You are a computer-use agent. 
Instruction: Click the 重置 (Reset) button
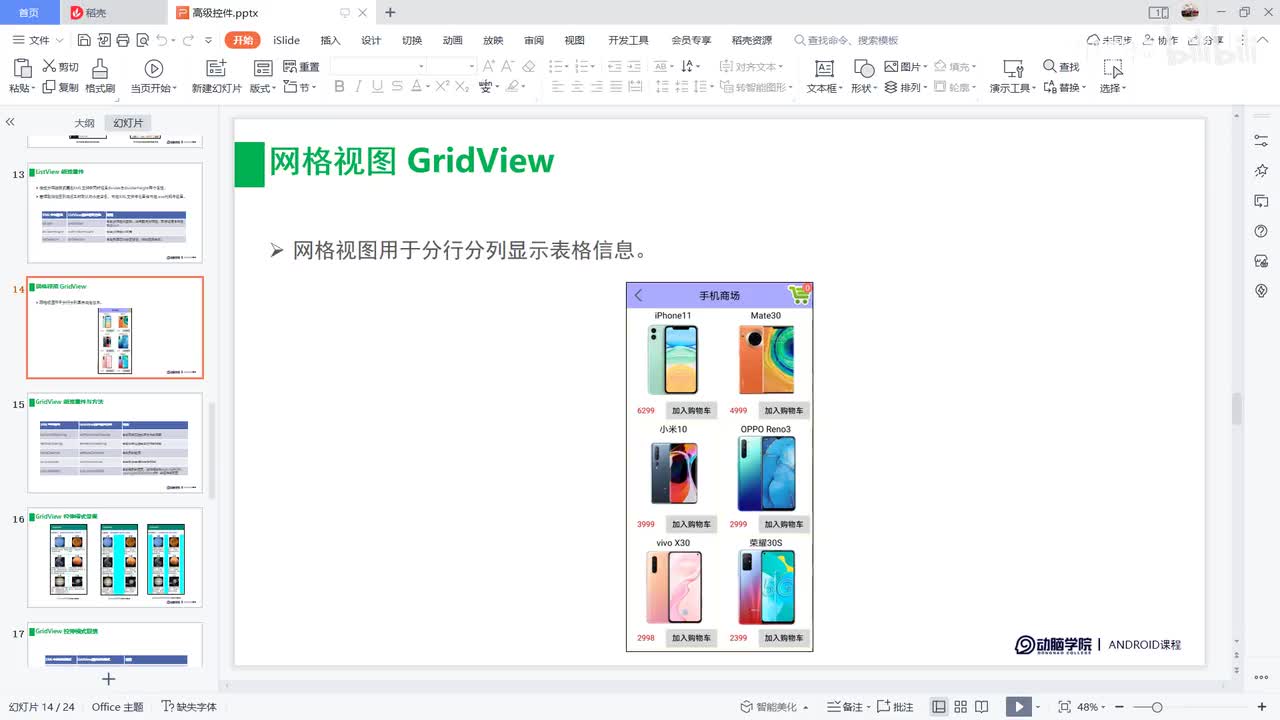[302, 66]
